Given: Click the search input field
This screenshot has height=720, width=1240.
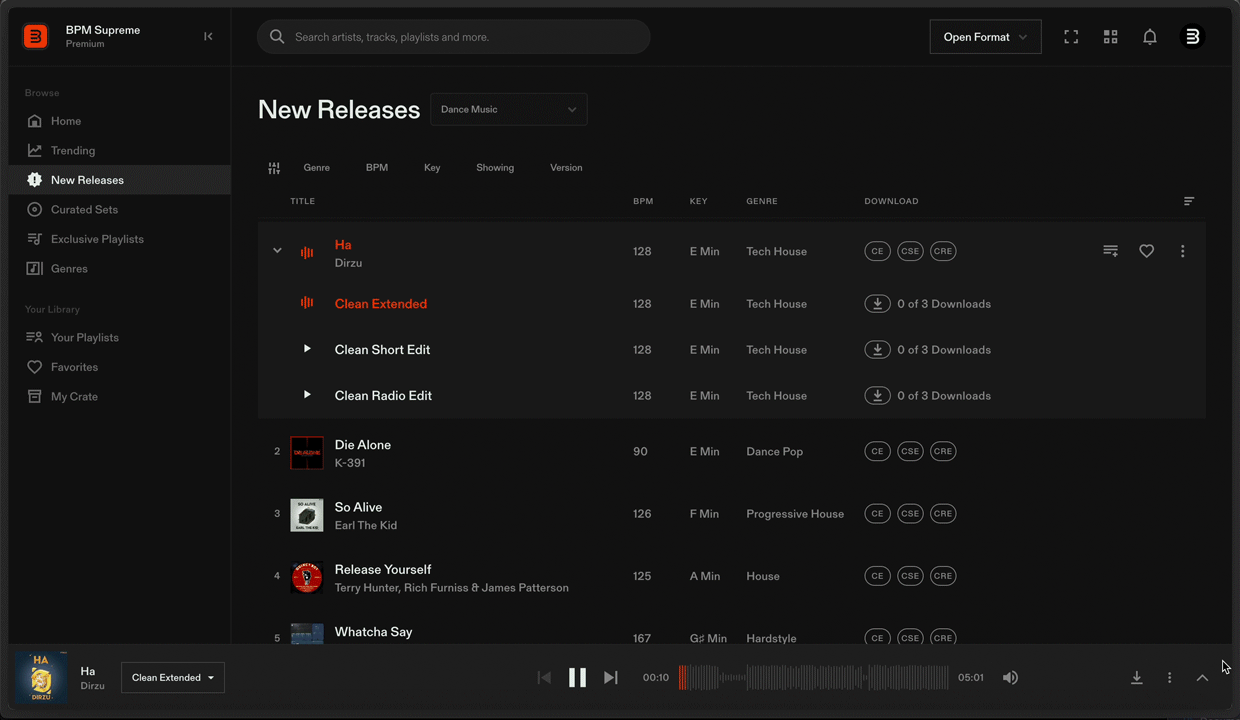Looking at the screenshot, I should pos(454,37).
